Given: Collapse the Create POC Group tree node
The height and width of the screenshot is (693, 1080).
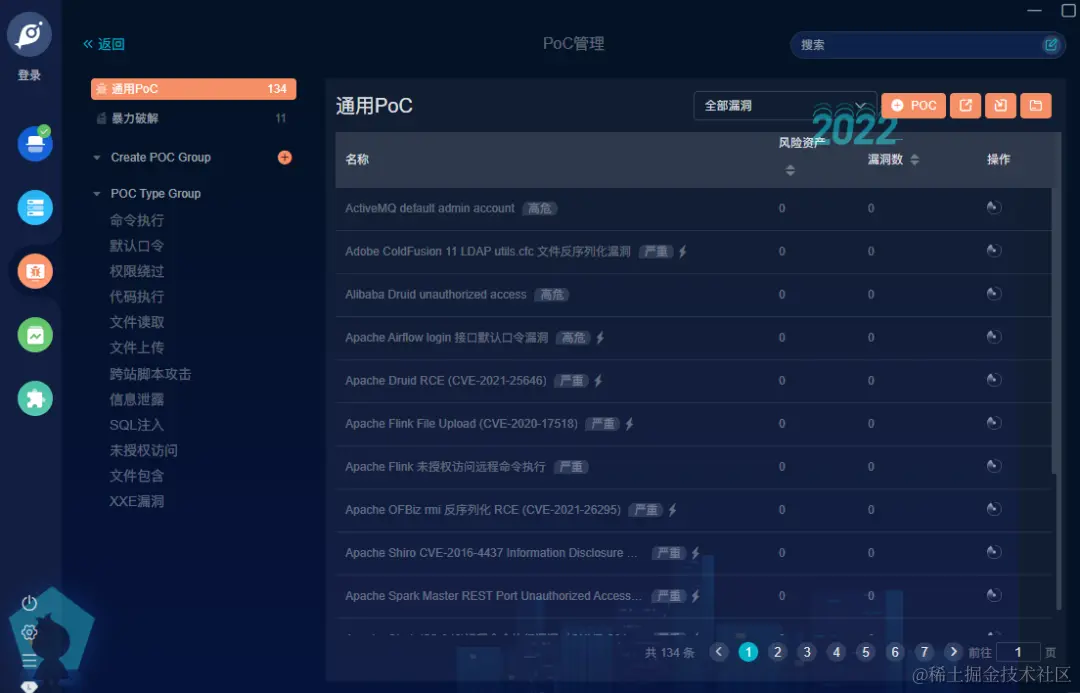Looking at the screenshot, I should (96, 158).
